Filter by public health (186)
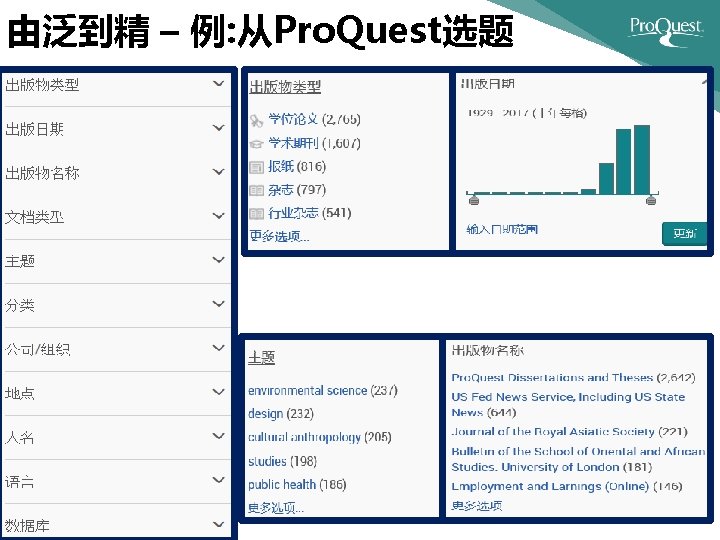Screen dimensions: 720x540 coord(297,484)
